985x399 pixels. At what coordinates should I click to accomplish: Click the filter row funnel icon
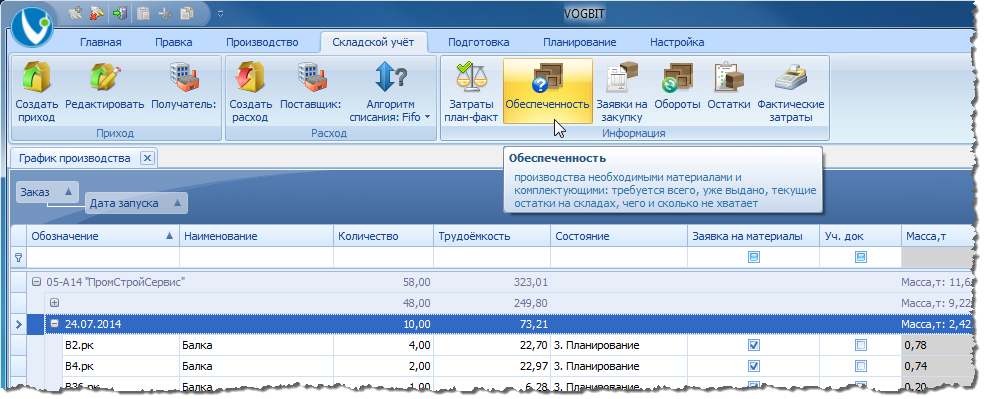coord(18,257)
